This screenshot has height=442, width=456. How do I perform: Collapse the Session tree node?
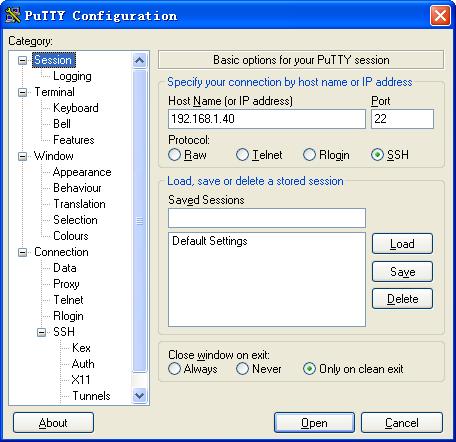[22, 60]
